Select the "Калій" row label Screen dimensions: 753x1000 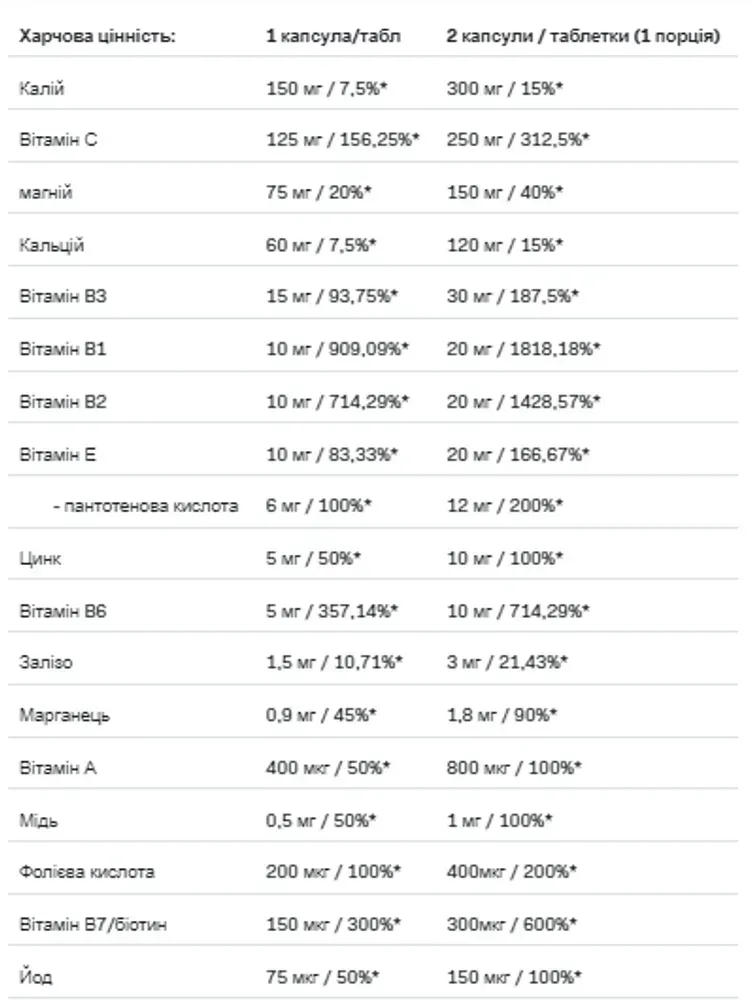[41, 88]
